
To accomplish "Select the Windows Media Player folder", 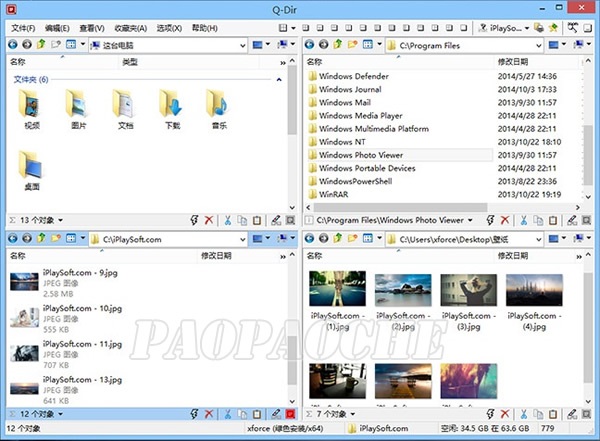I will 355,116.
